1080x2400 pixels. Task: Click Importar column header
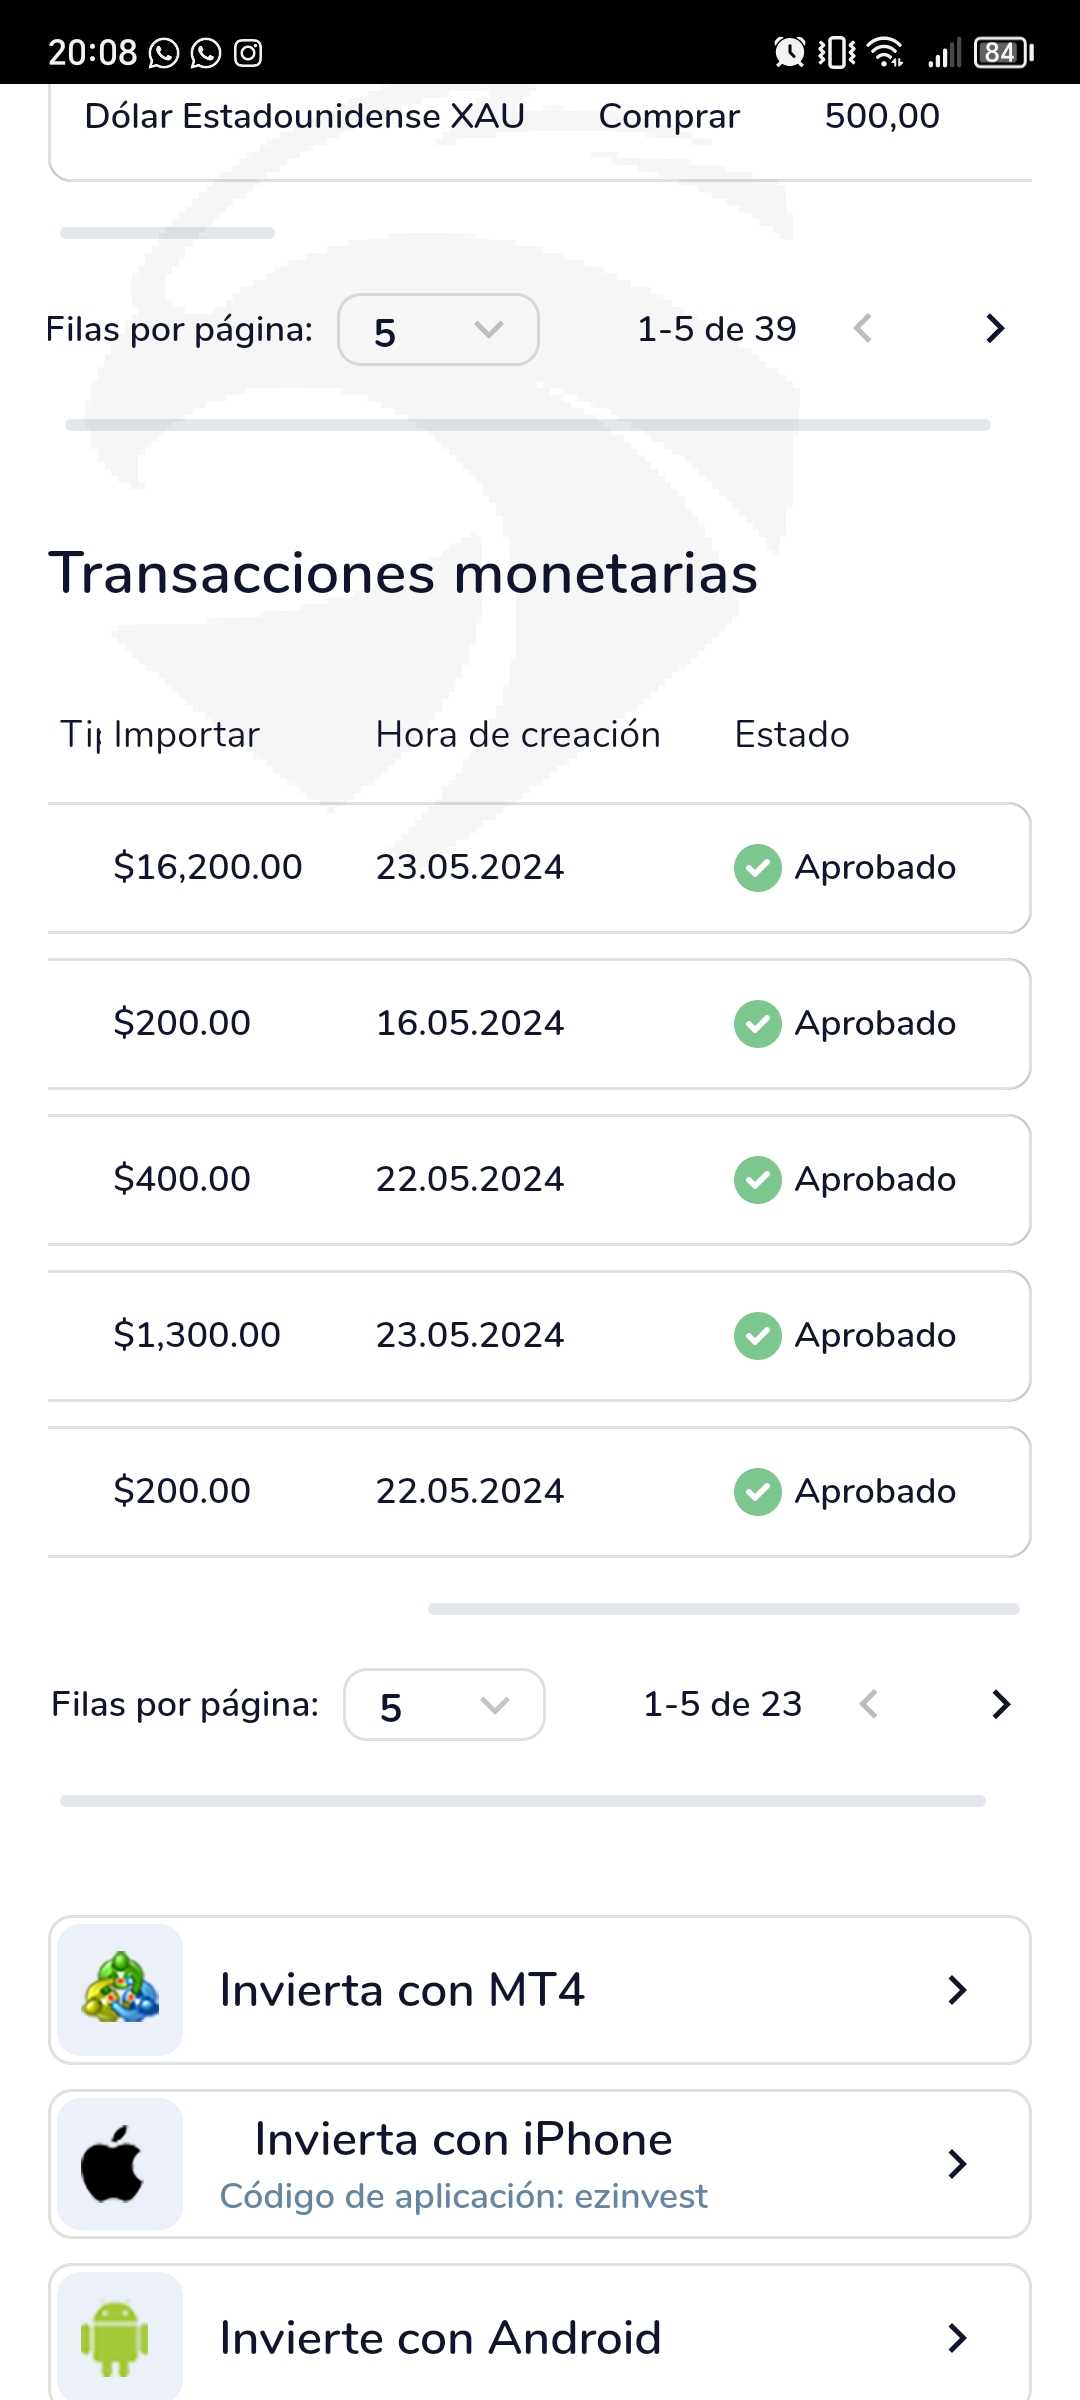[186, 735]
